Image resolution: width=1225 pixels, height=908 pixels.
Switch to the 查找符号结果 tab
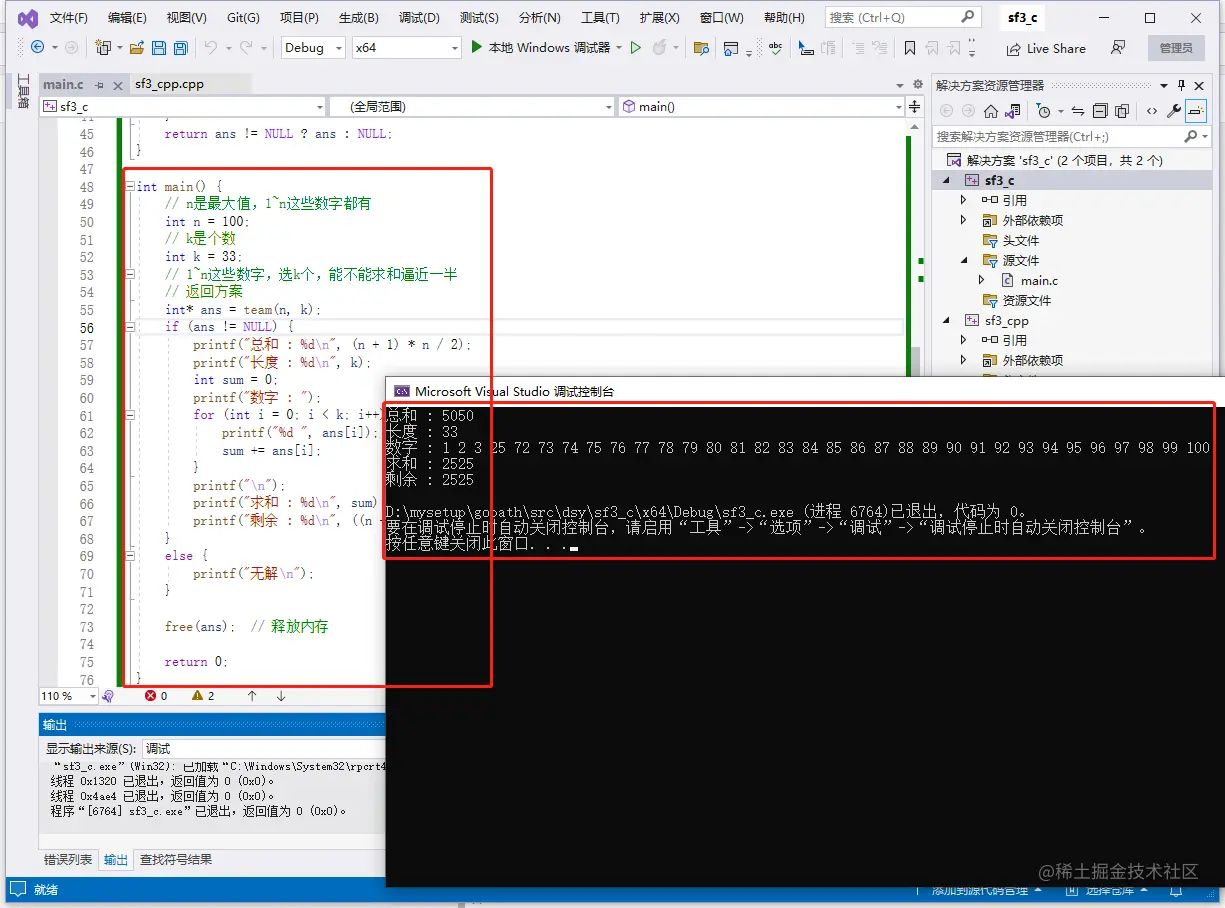coord(175,859)
